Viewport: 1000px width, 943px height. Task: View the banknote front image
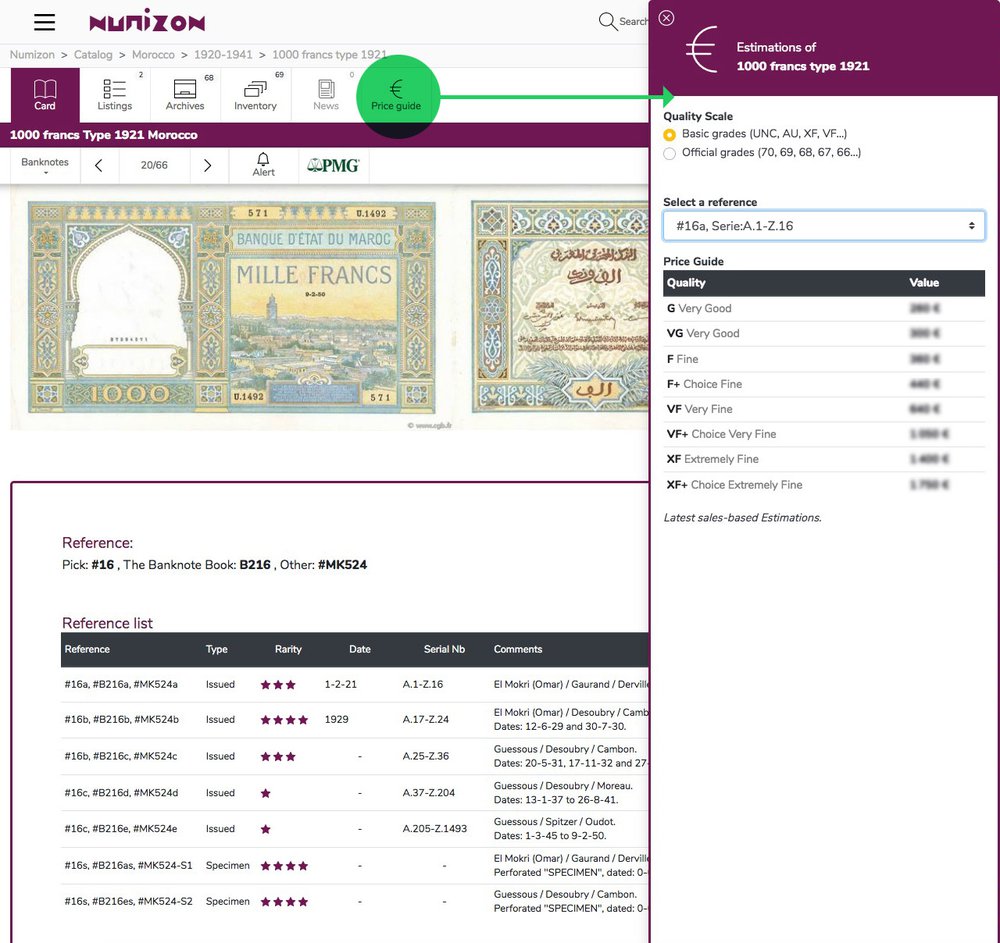click(232, 307)
